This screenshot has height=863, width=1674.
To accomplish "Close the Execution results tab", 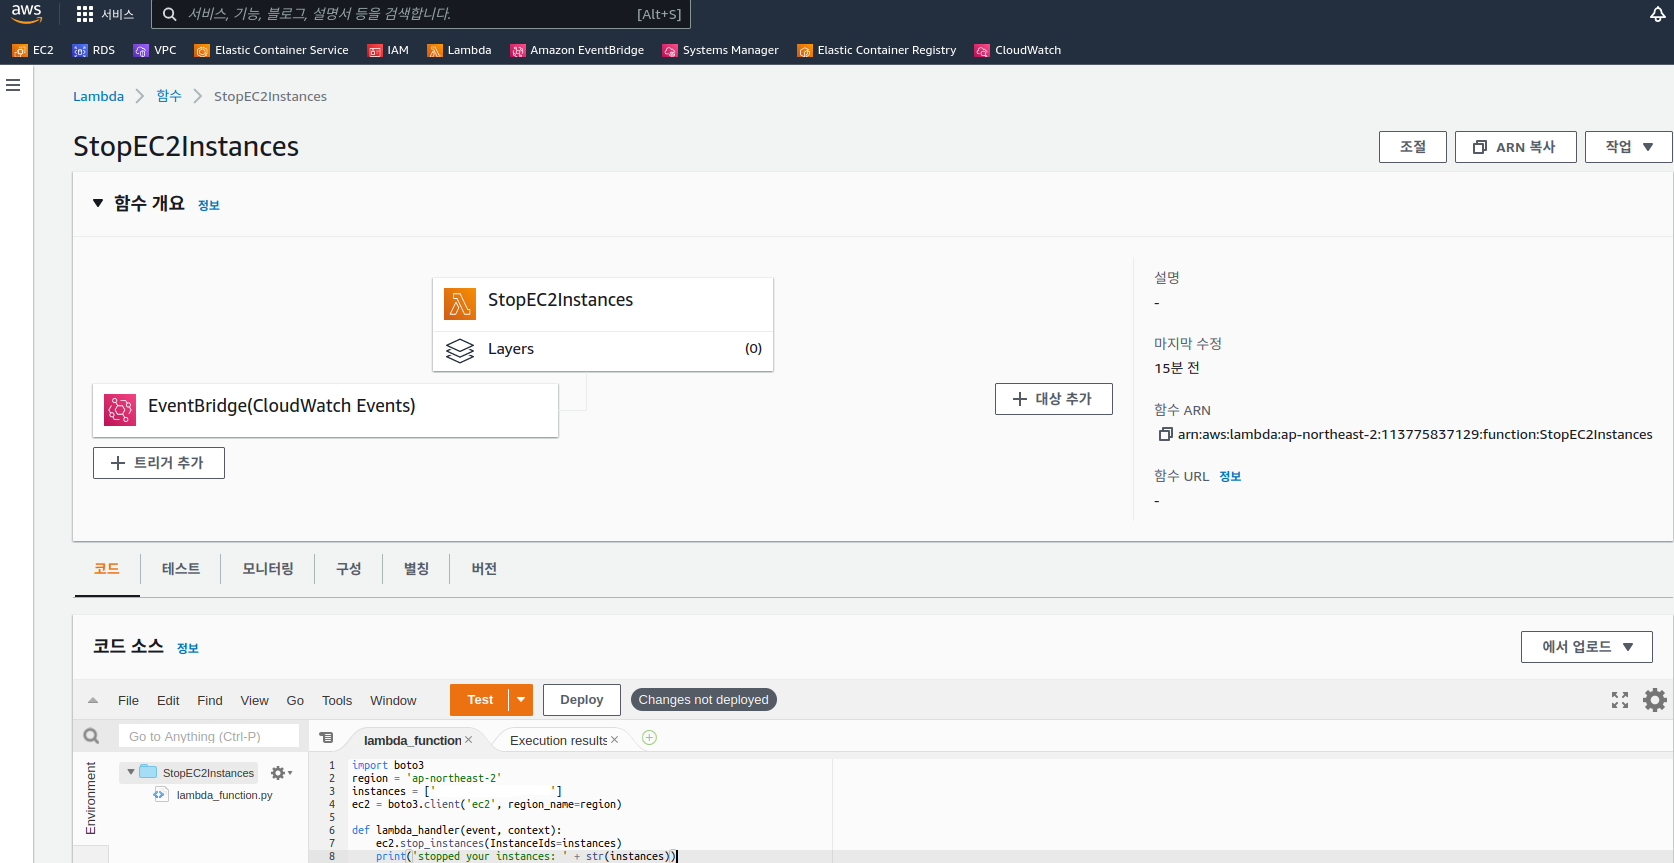I will (x=614, y=740).
